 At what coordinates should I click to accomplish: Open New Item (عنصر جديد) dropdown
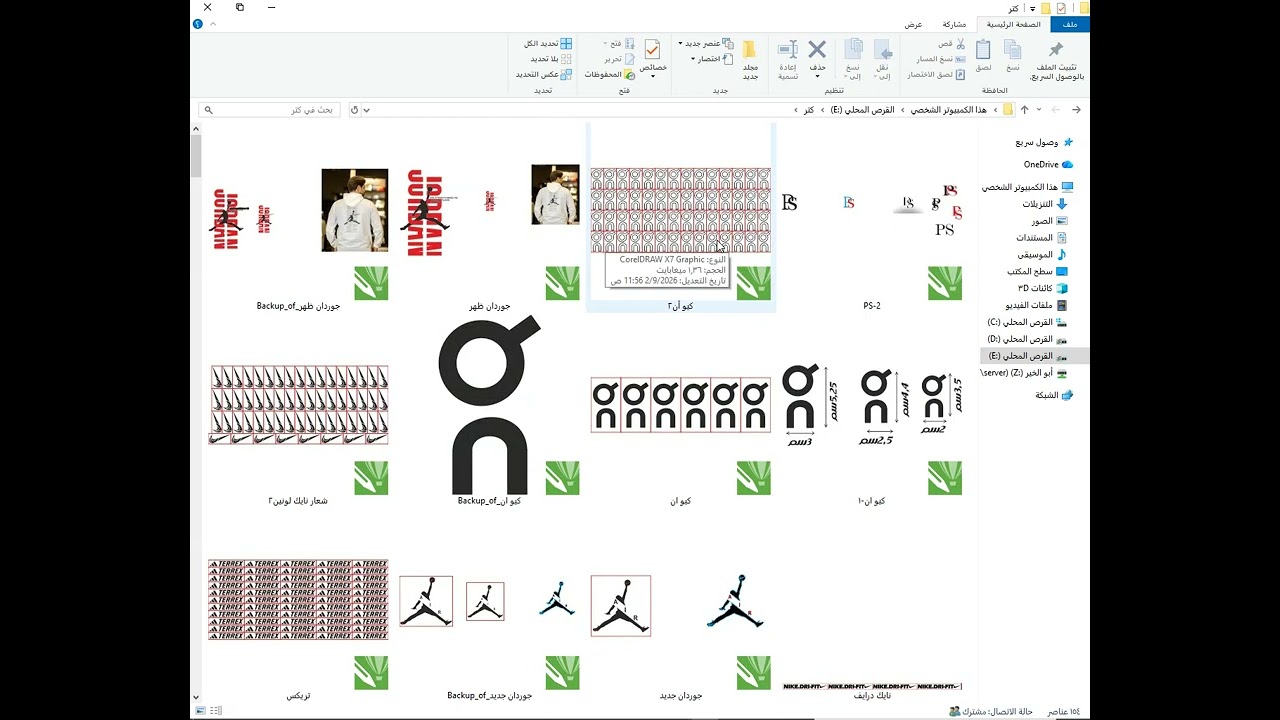pos(705,44)
